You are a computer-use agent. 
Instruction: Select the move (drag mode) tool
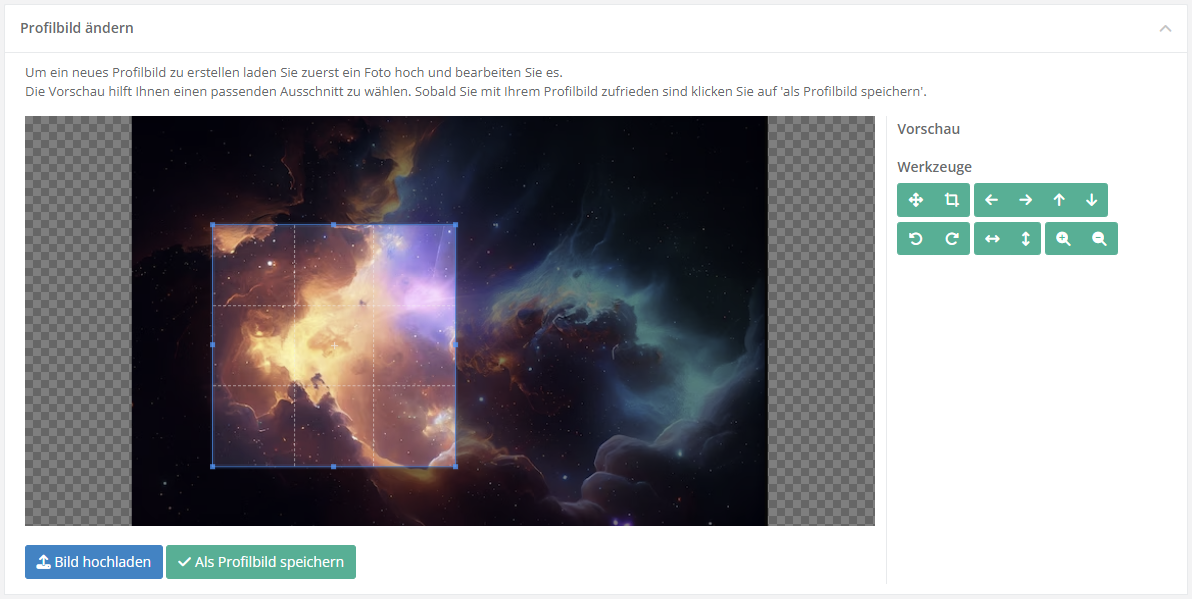click(x=915, y=200)
